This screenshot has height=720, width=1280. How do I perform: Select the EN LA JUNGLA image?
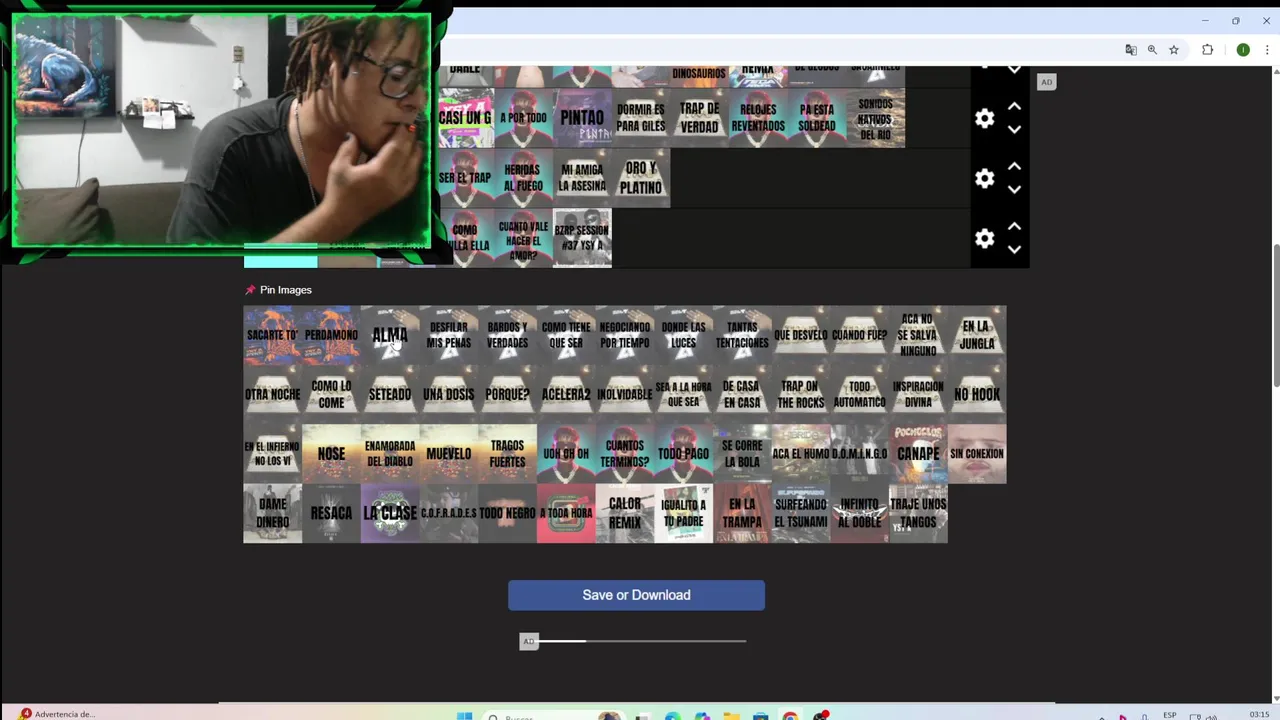click(x=977, y=335)
